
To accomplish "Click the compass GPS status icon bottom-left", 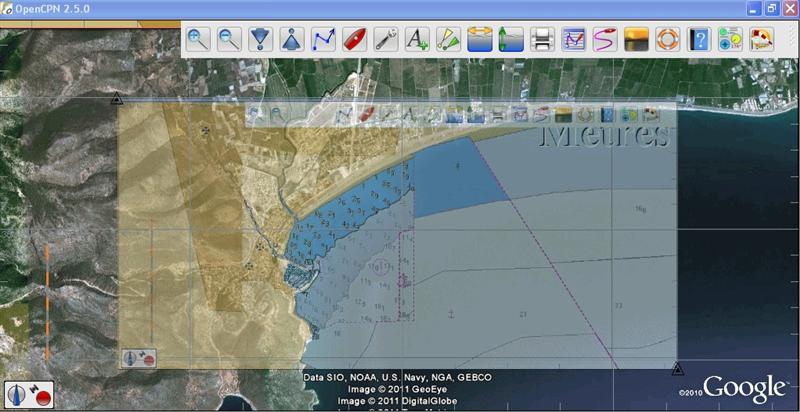I will coord(28,394).
